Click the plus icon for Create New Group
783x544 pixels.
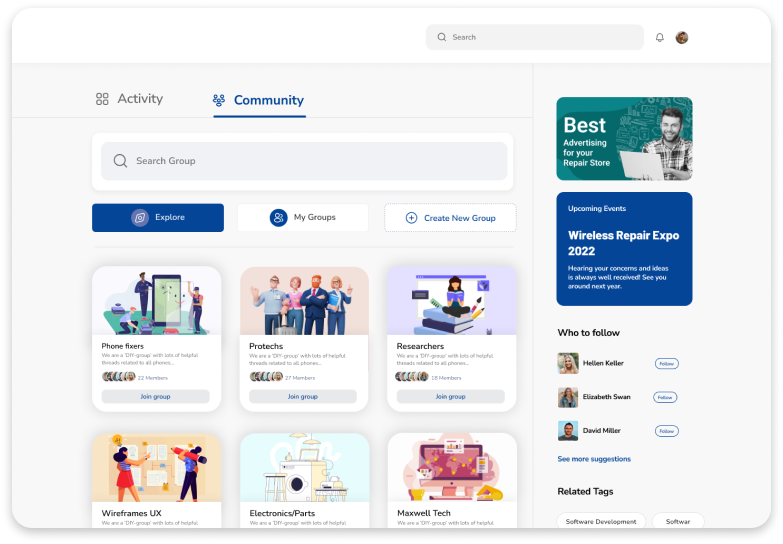coord(411,218)
